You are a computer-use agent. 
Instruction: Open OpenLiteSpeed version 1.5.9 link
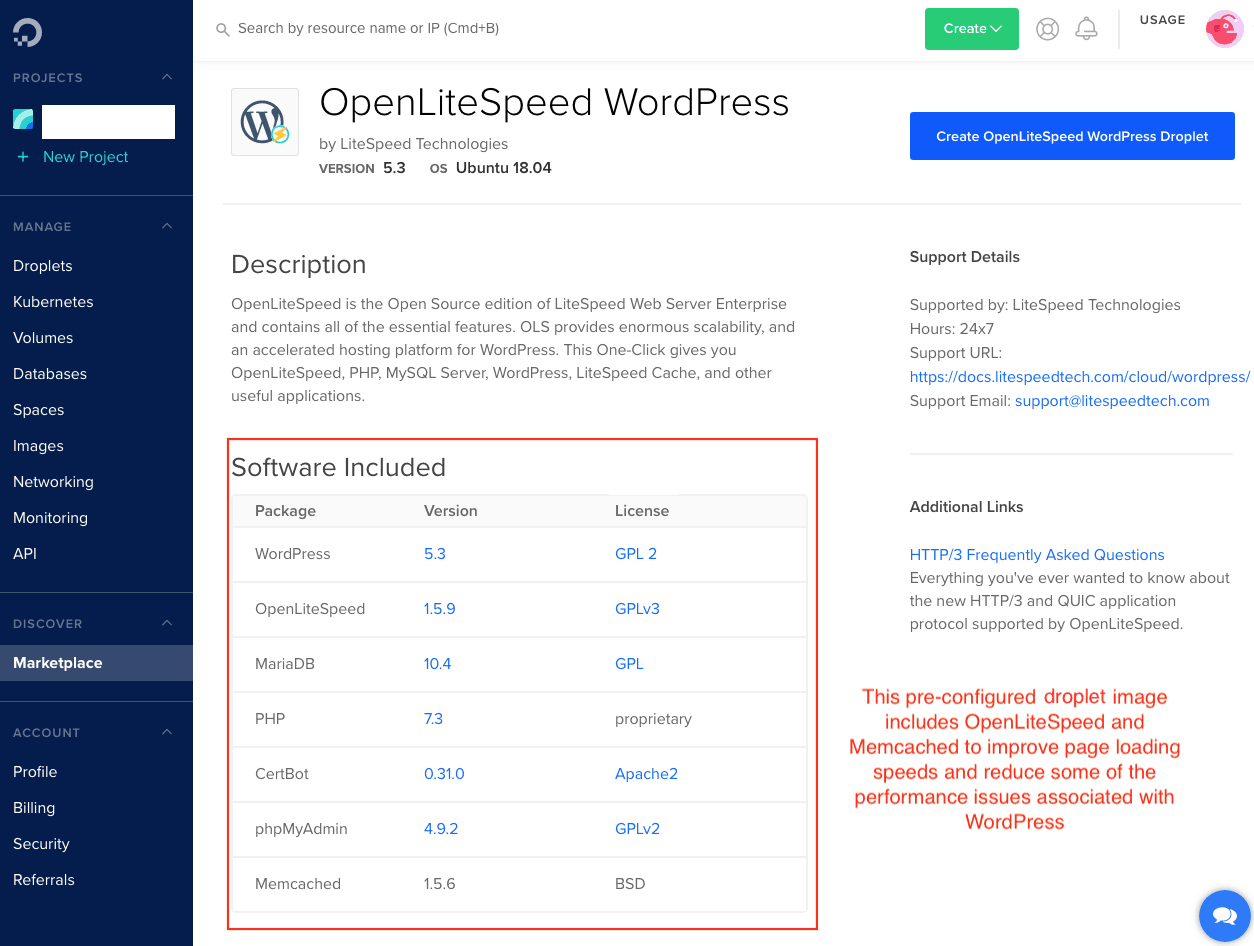coord(440,609)
